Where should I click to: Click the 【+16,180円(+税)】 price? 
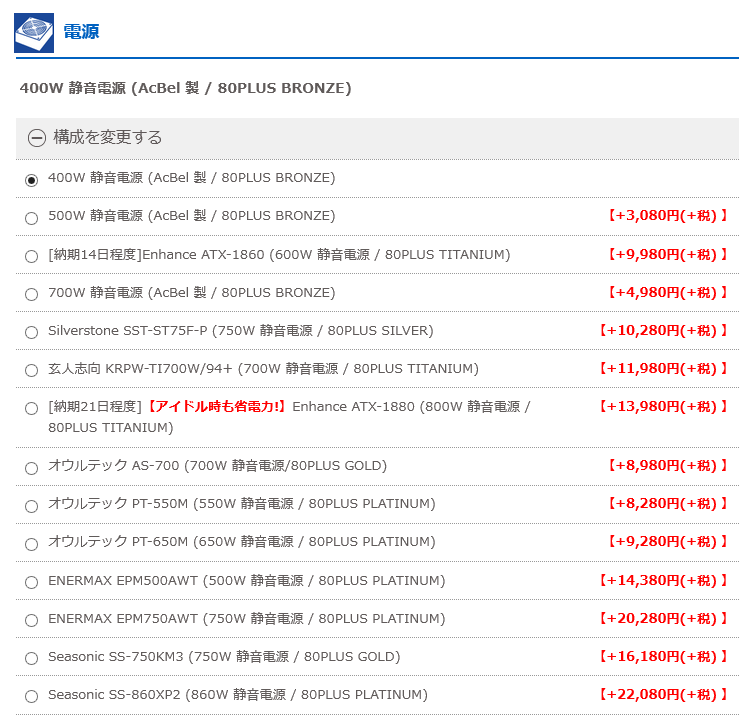(663, 657)
